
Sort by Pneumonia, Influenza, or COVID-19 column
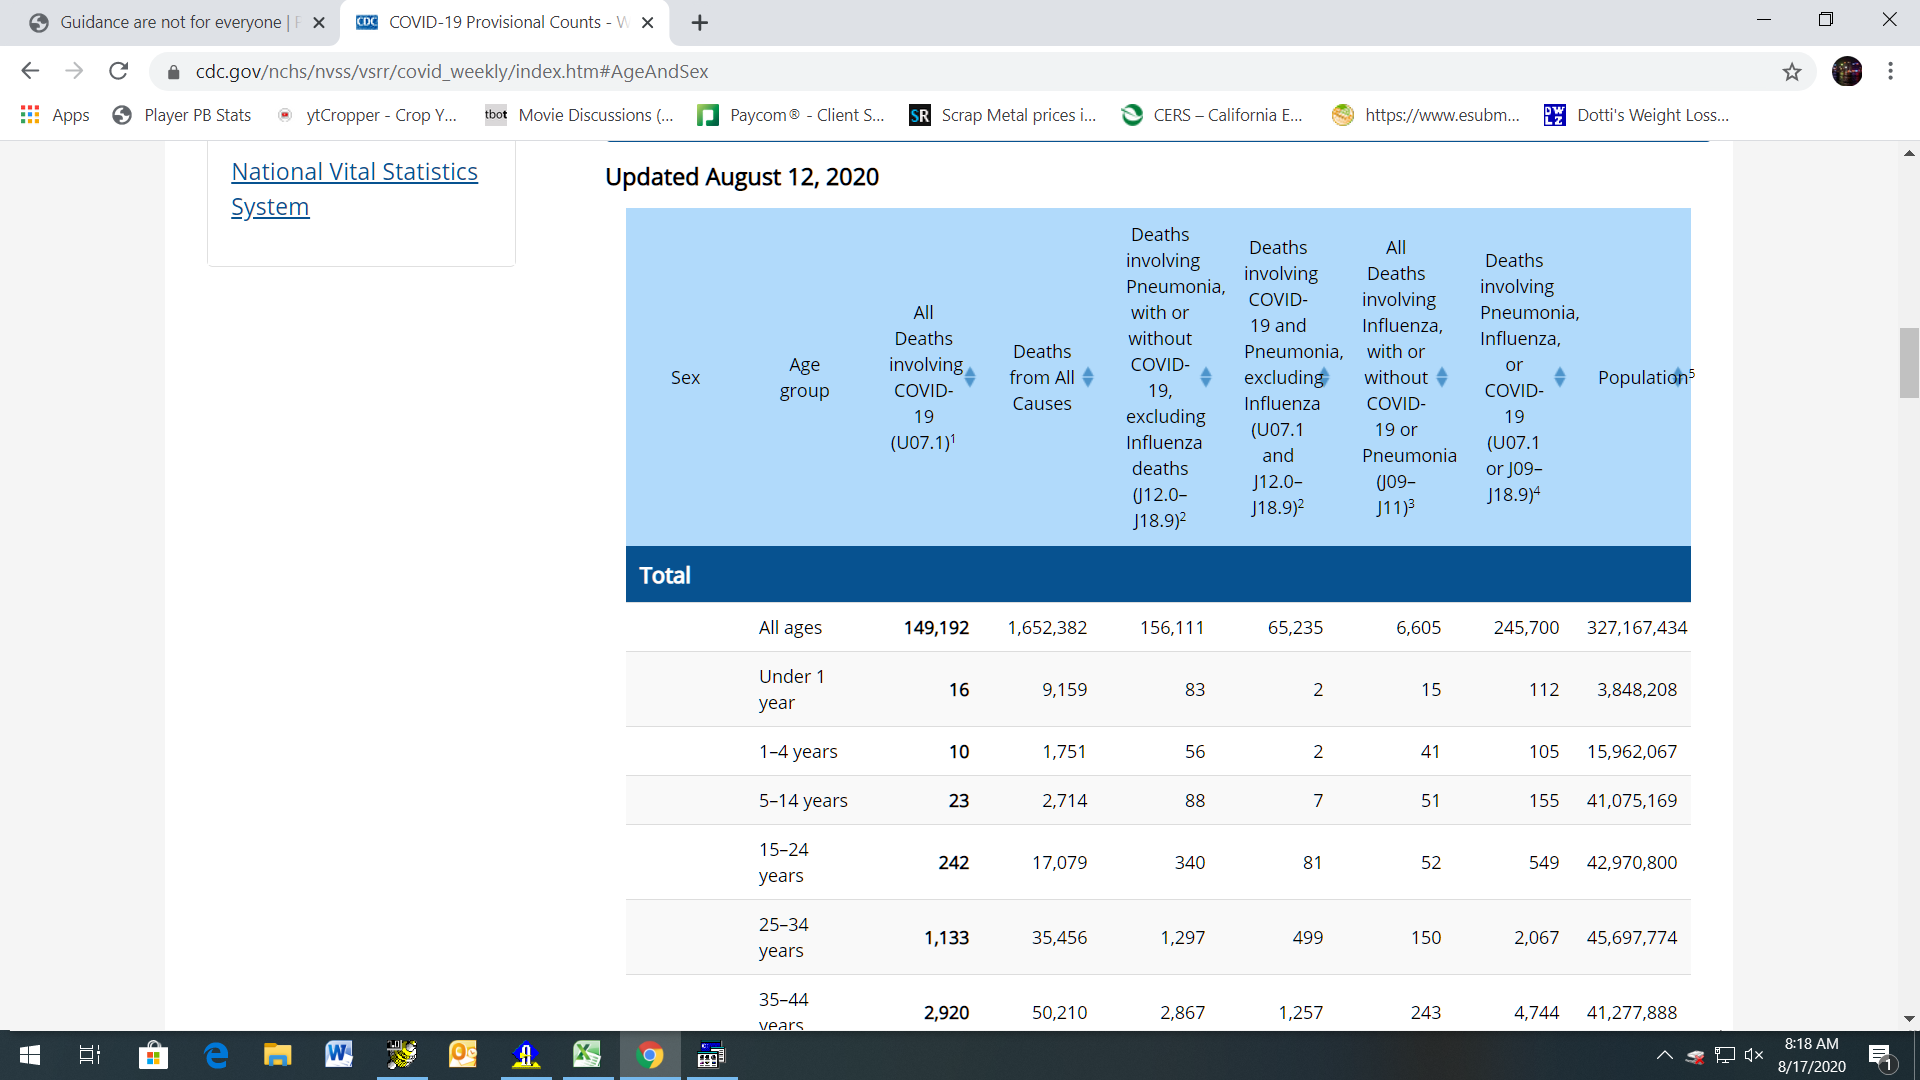pyautogui.click(x=1559, y=377)
